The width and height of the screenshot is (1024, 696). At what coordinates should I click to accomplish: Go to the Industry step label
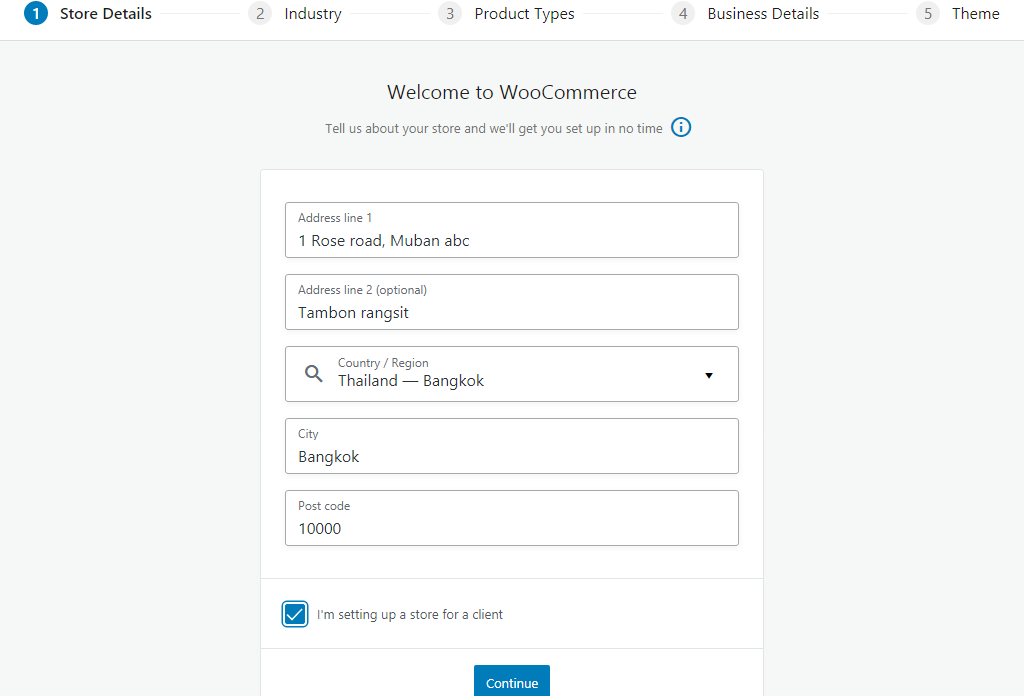[x=312, y=14]
